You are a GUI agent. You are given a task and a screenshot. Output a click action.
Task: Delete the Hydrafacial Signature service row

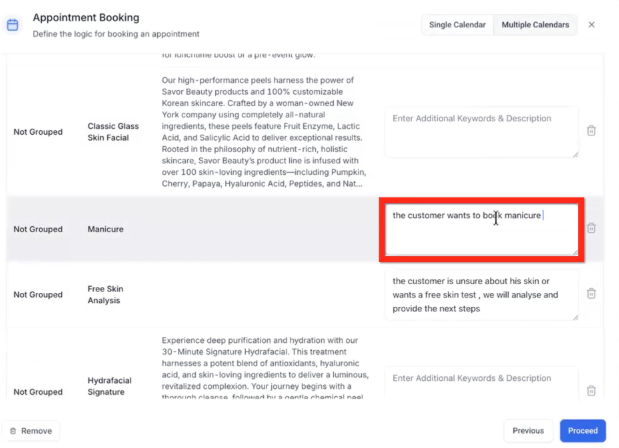591,391
